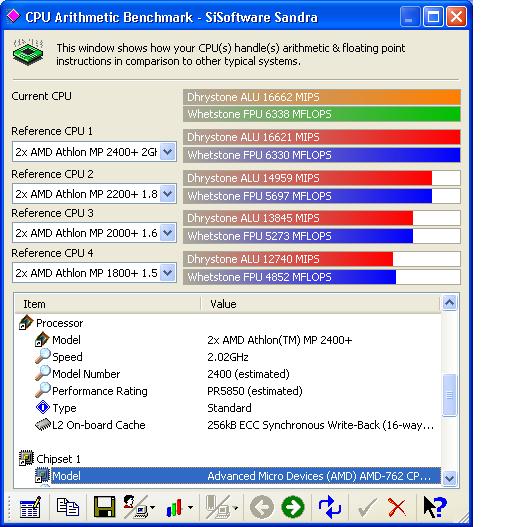Image resolution: width=512 pixels, height=527 pixels.
Task: Click the Whetstone FPU 4852 MFLOPS bar
Action: click(x=322, y=277)
